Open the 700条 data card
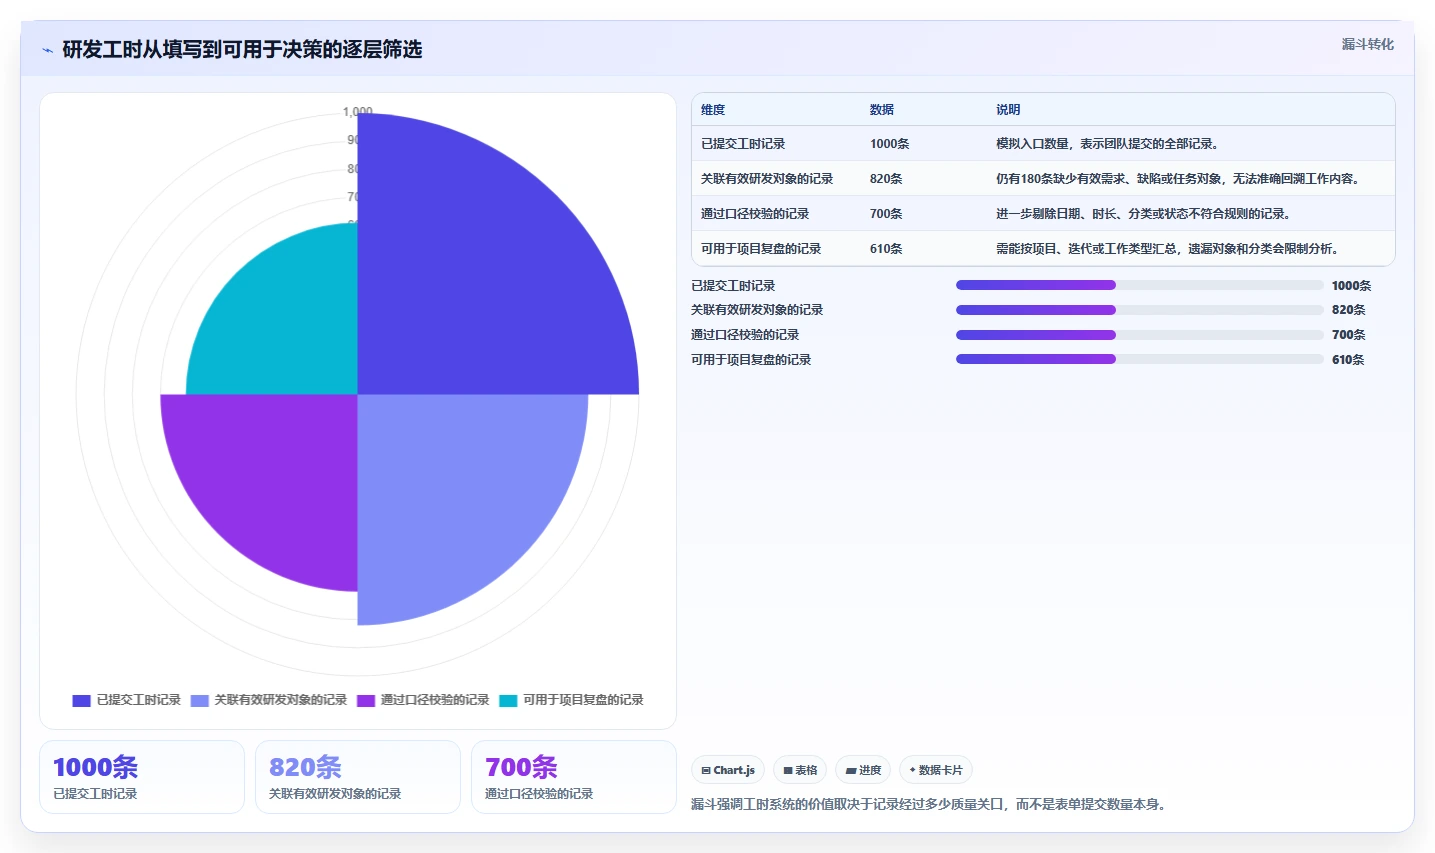1435x853 pixels. coord(574,777)
